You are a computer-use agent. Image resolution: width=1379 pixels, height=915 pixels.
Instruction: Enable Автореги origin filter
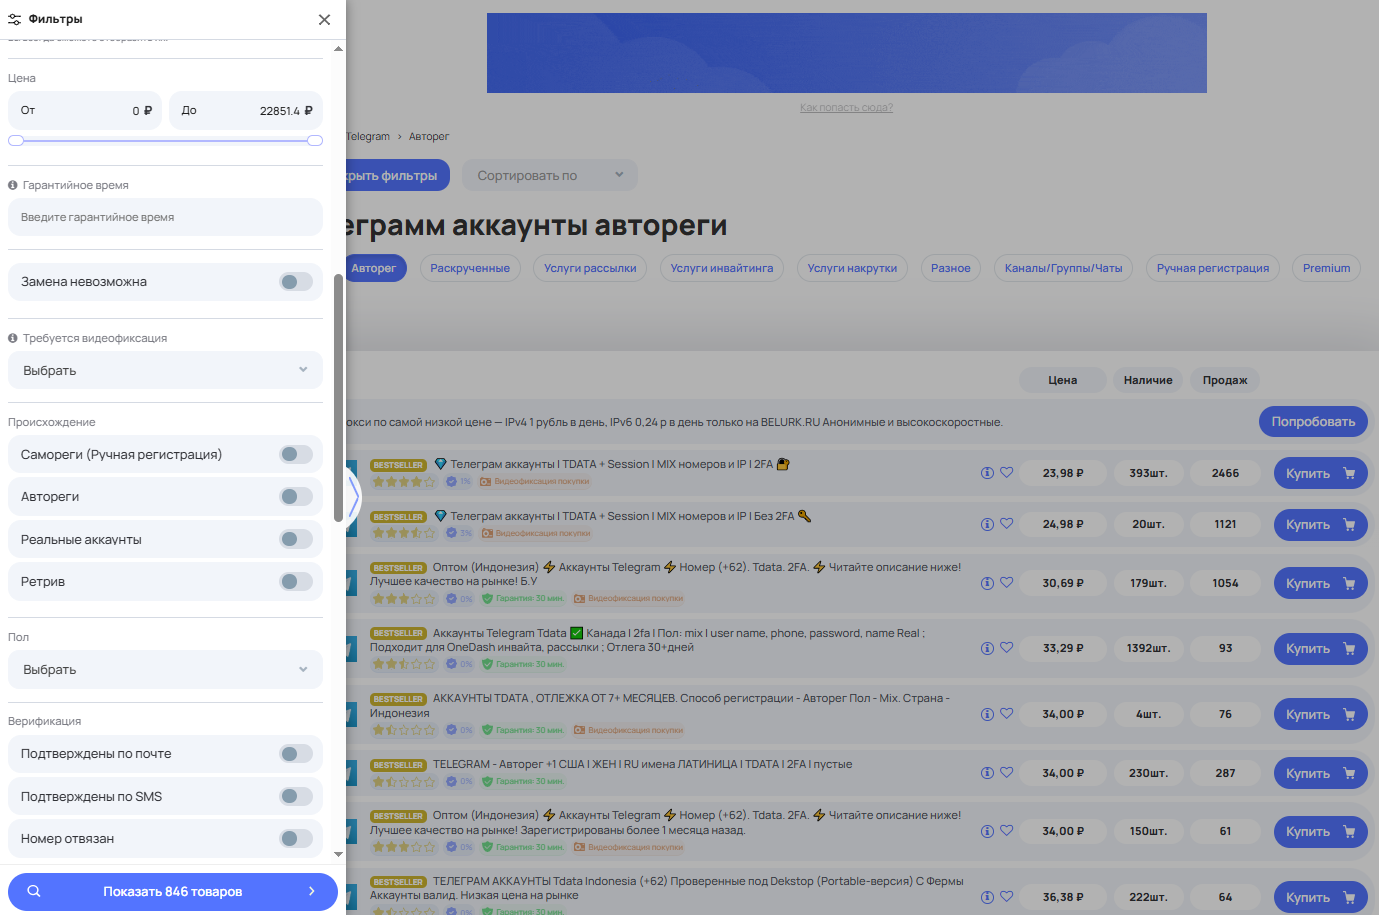296,497
